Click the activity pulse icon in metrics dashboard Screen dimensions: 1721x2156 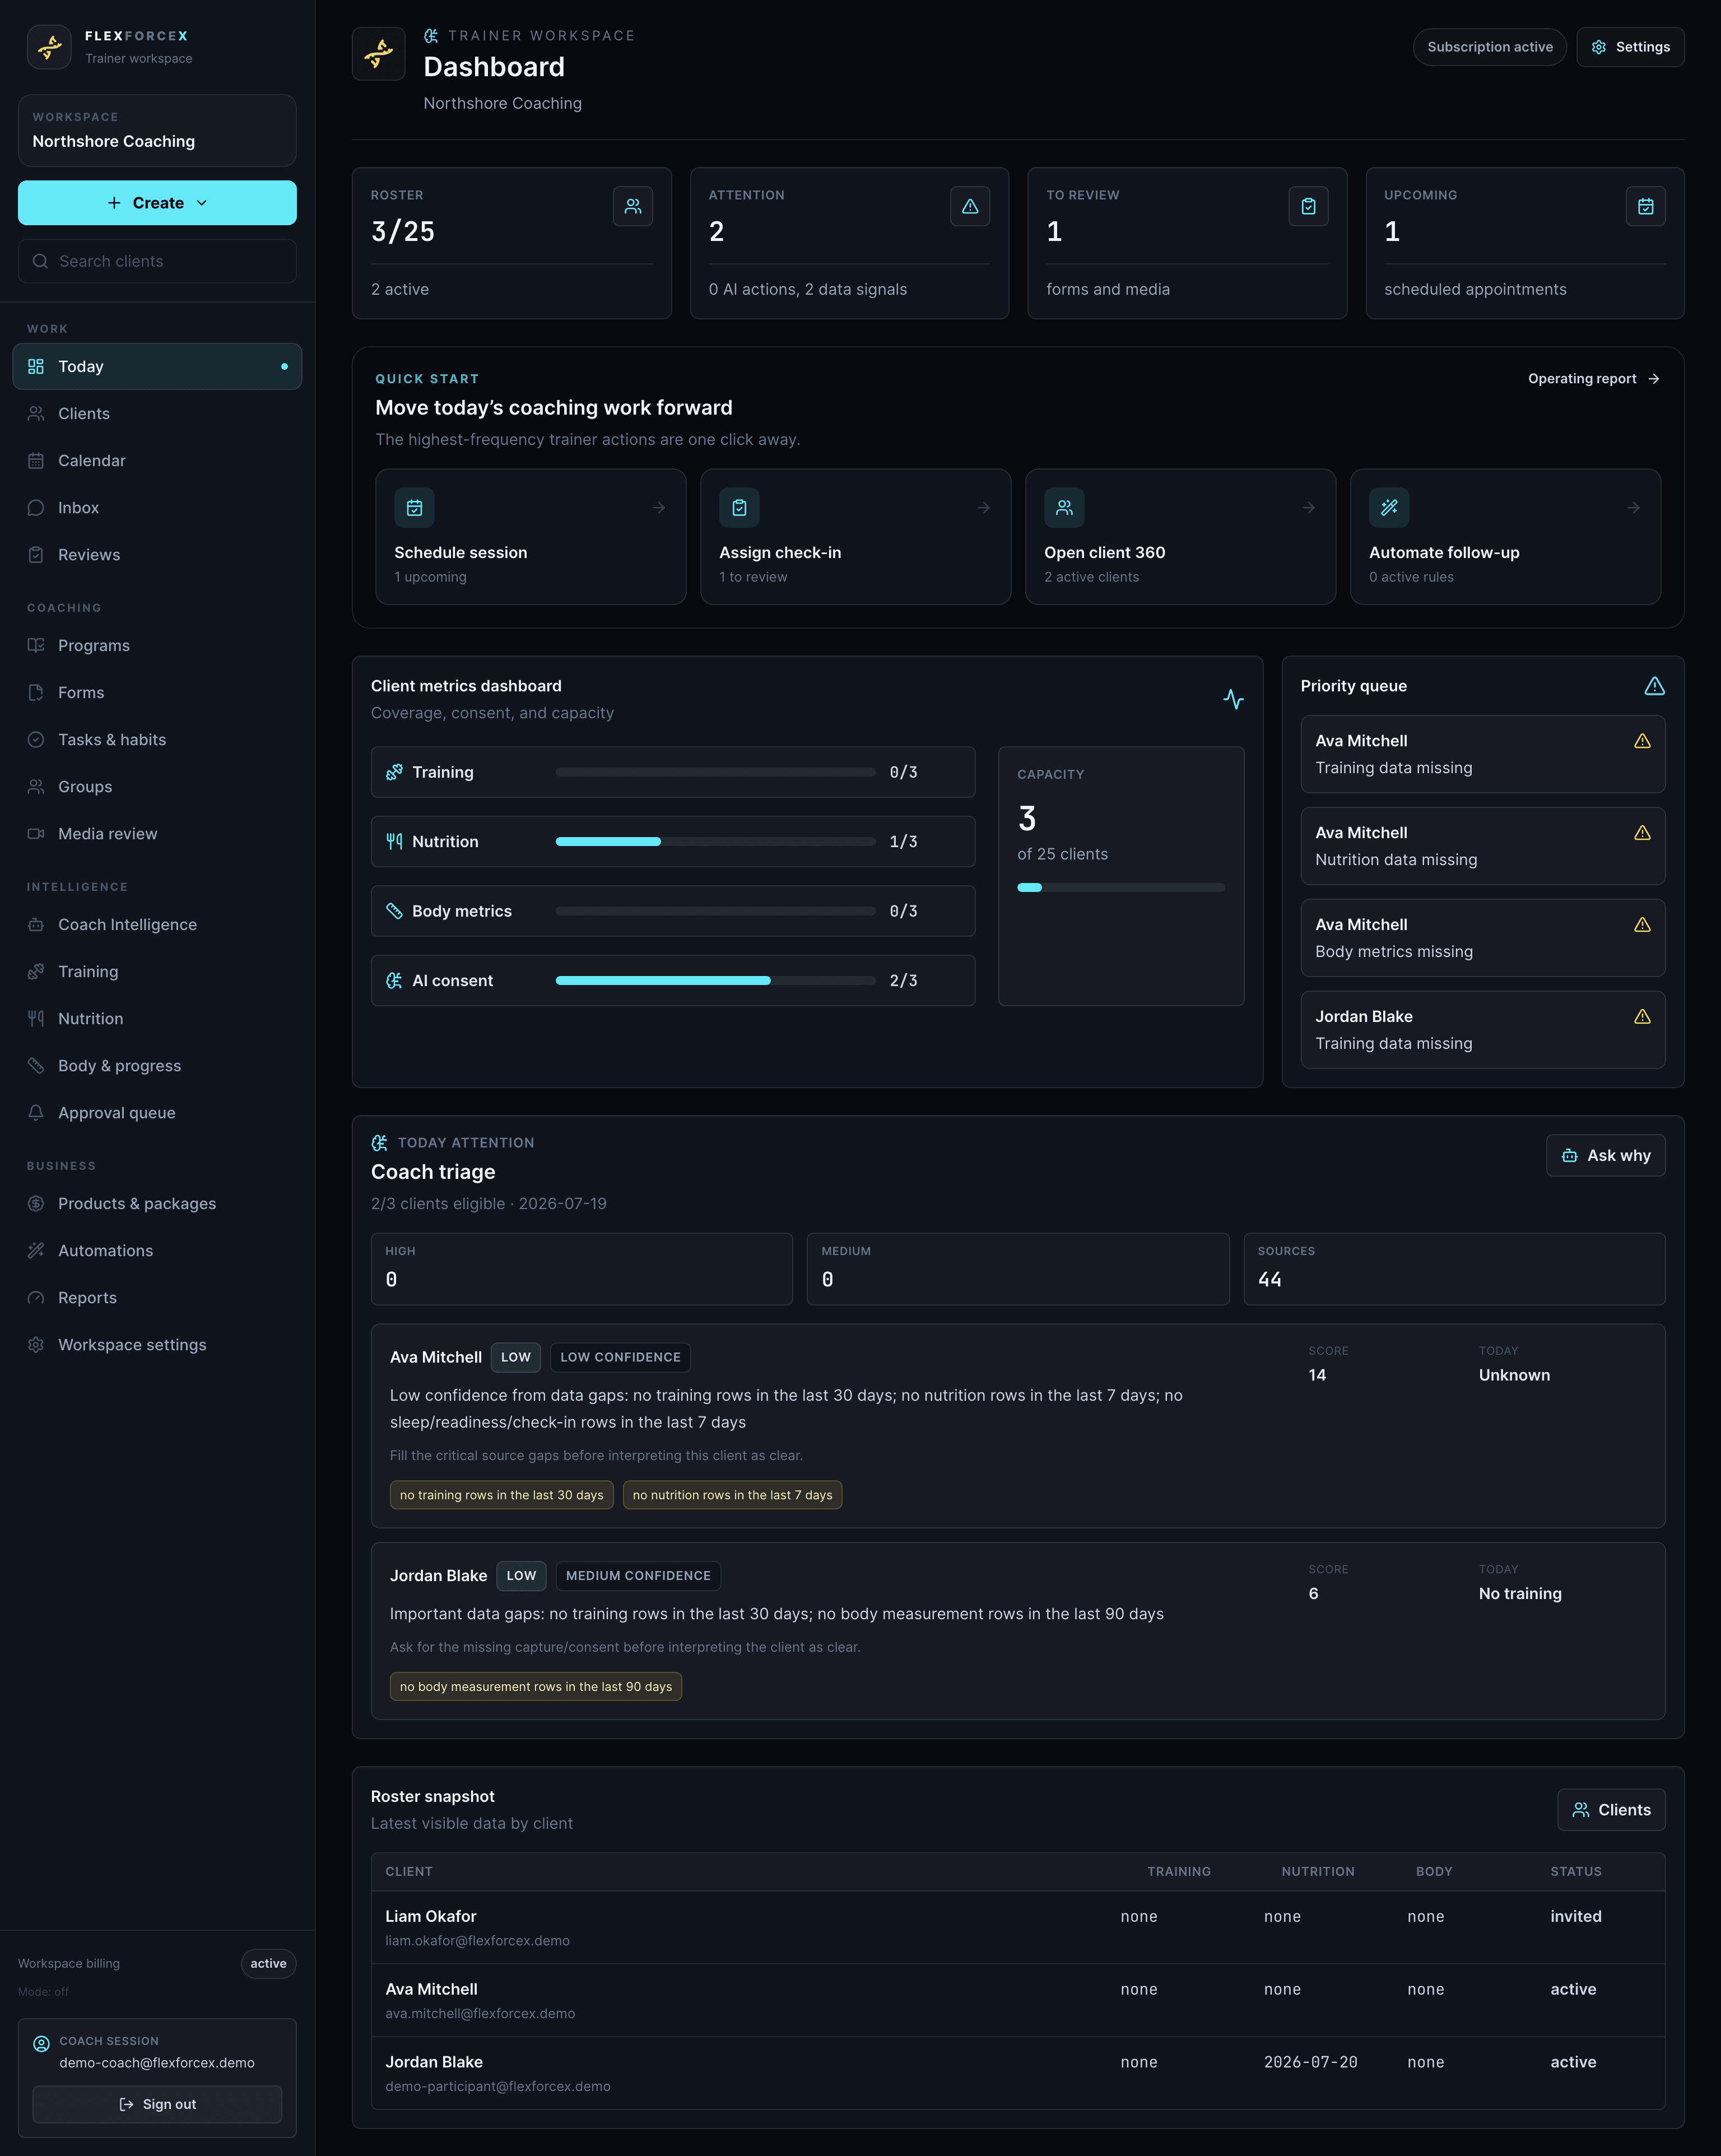1233,699
